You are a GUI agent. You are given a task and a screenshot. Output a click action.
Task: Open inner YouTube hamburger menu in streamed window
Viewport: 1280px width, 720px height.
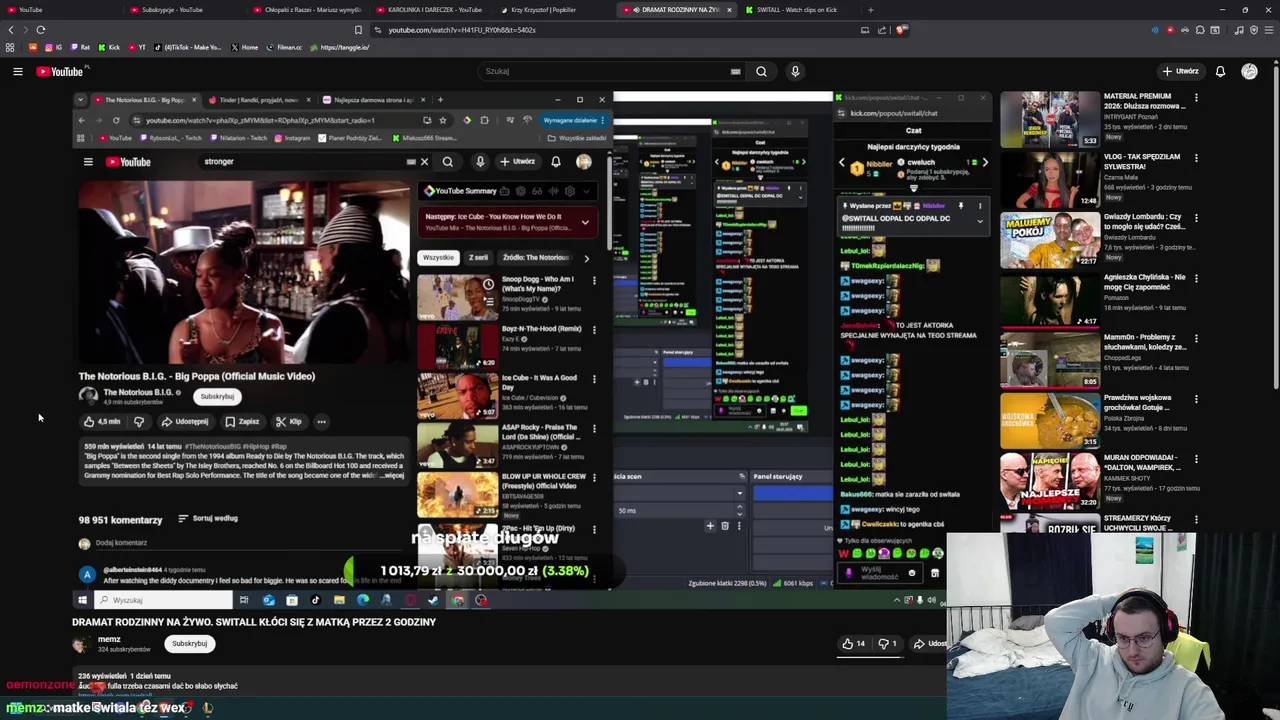88,161
